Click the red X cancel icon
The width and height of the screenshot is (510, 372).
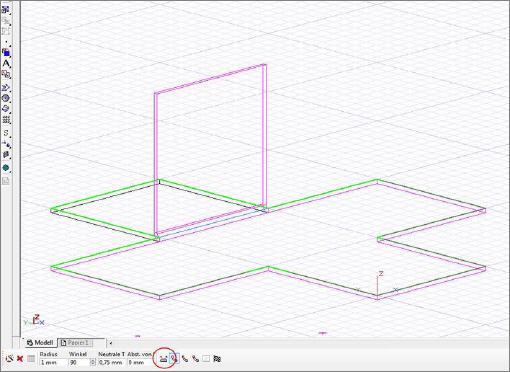pos(20,359)
